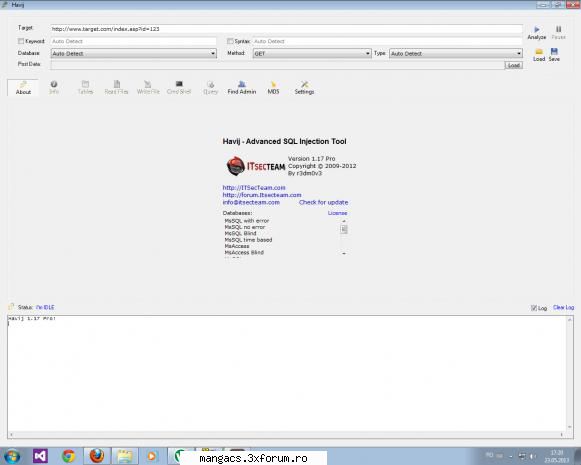
Task: Open Firefox from the taskbar
Action: pos(96,456)
